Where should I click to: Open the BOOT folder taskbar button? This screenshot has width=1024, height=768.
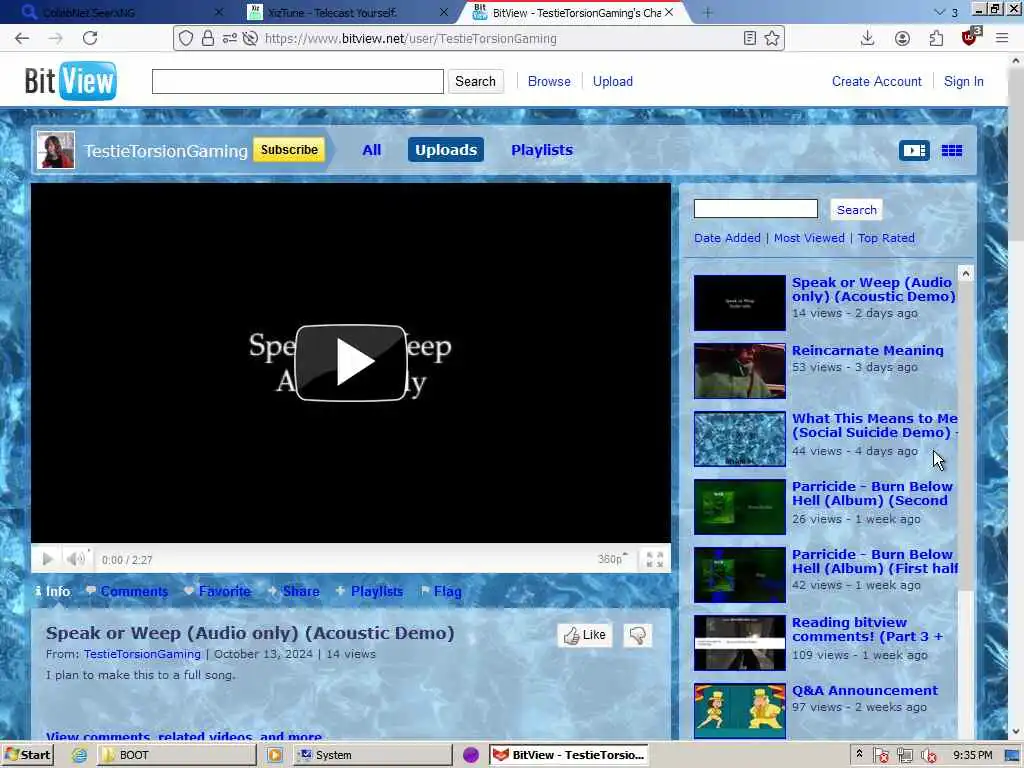point(176,755)
